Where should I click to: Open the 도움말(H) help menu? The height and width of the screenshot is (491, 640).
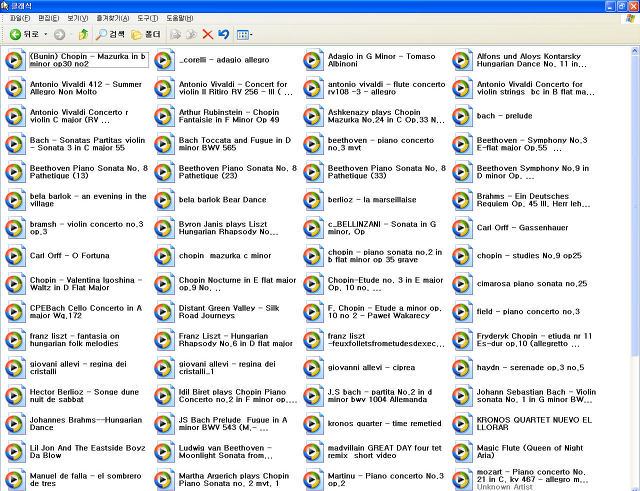[180, 18]
